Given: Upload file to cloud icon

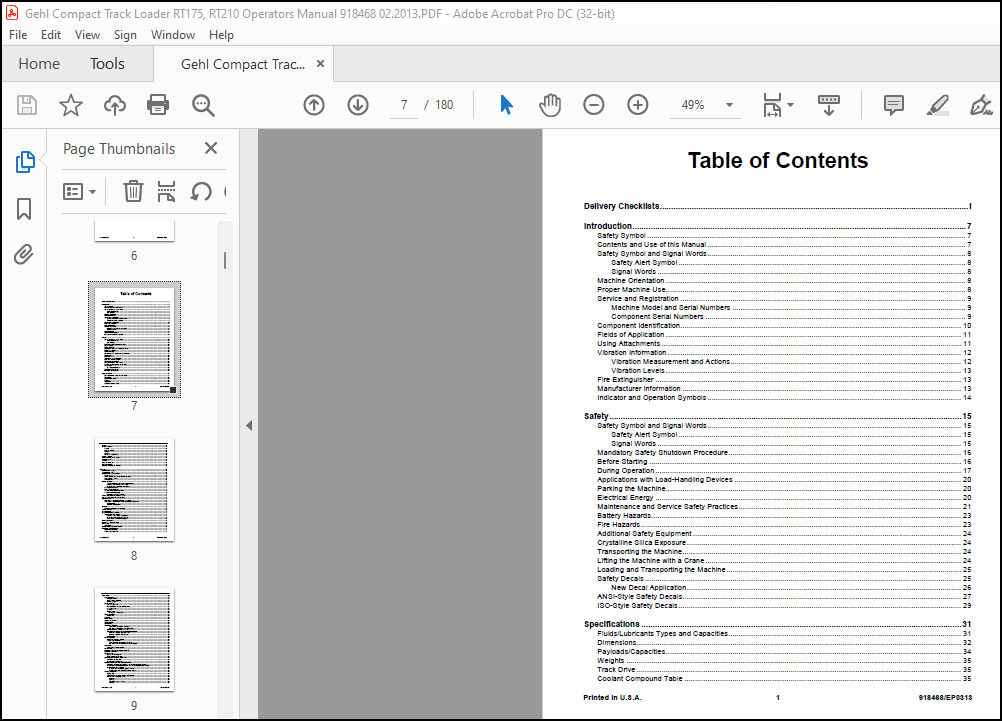Looking at the screenshot, I should [115, 105].
